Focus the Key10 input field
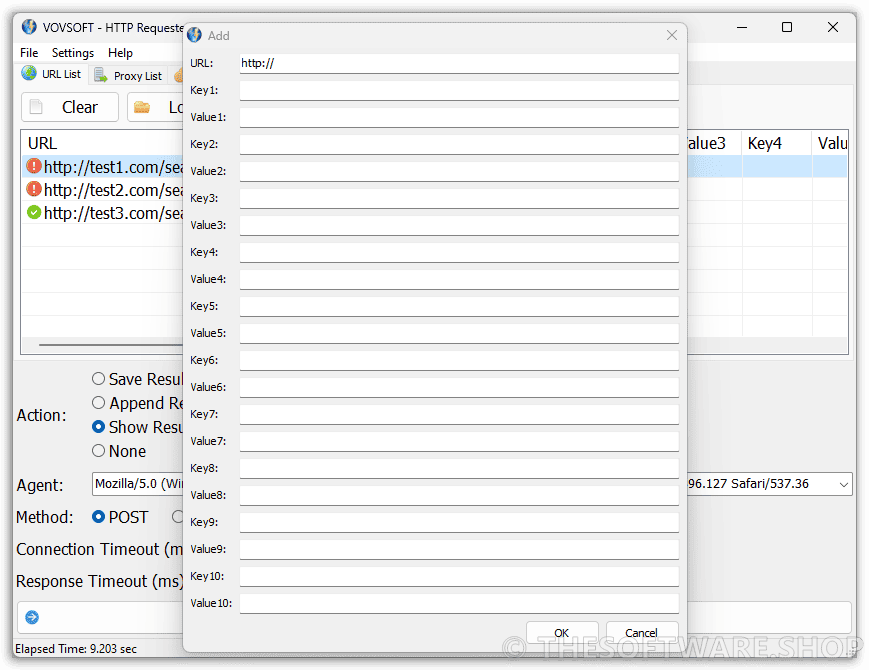Screen dimensions: 869x670 (x=459, y=576)
